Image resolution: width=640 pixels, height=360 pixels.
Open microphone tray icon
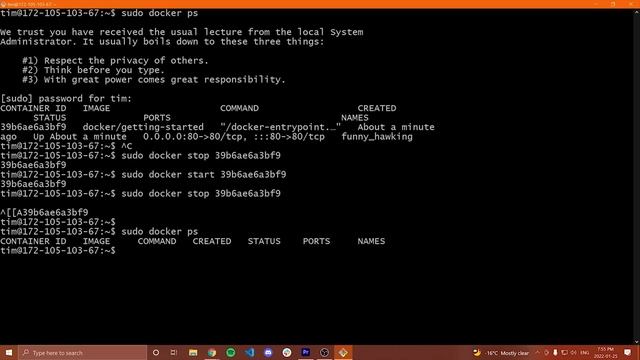[x=555, y=353]
